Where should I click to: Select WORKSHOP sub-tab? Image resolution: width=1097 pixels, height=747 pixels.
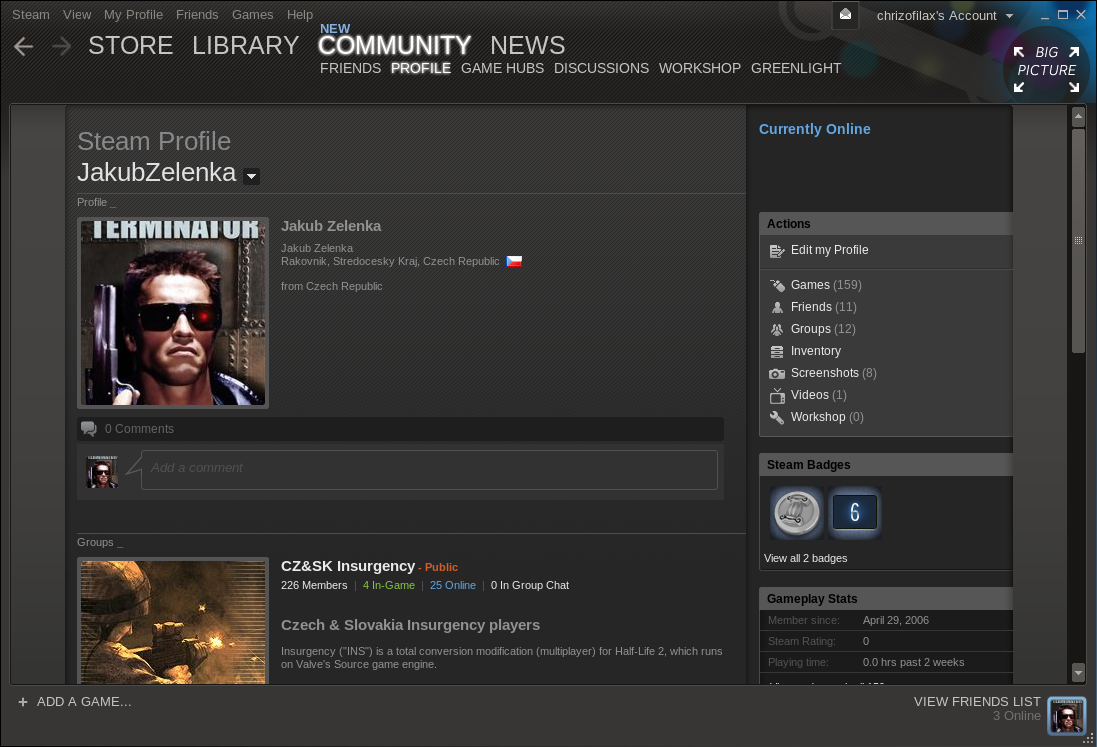[700, 69]
